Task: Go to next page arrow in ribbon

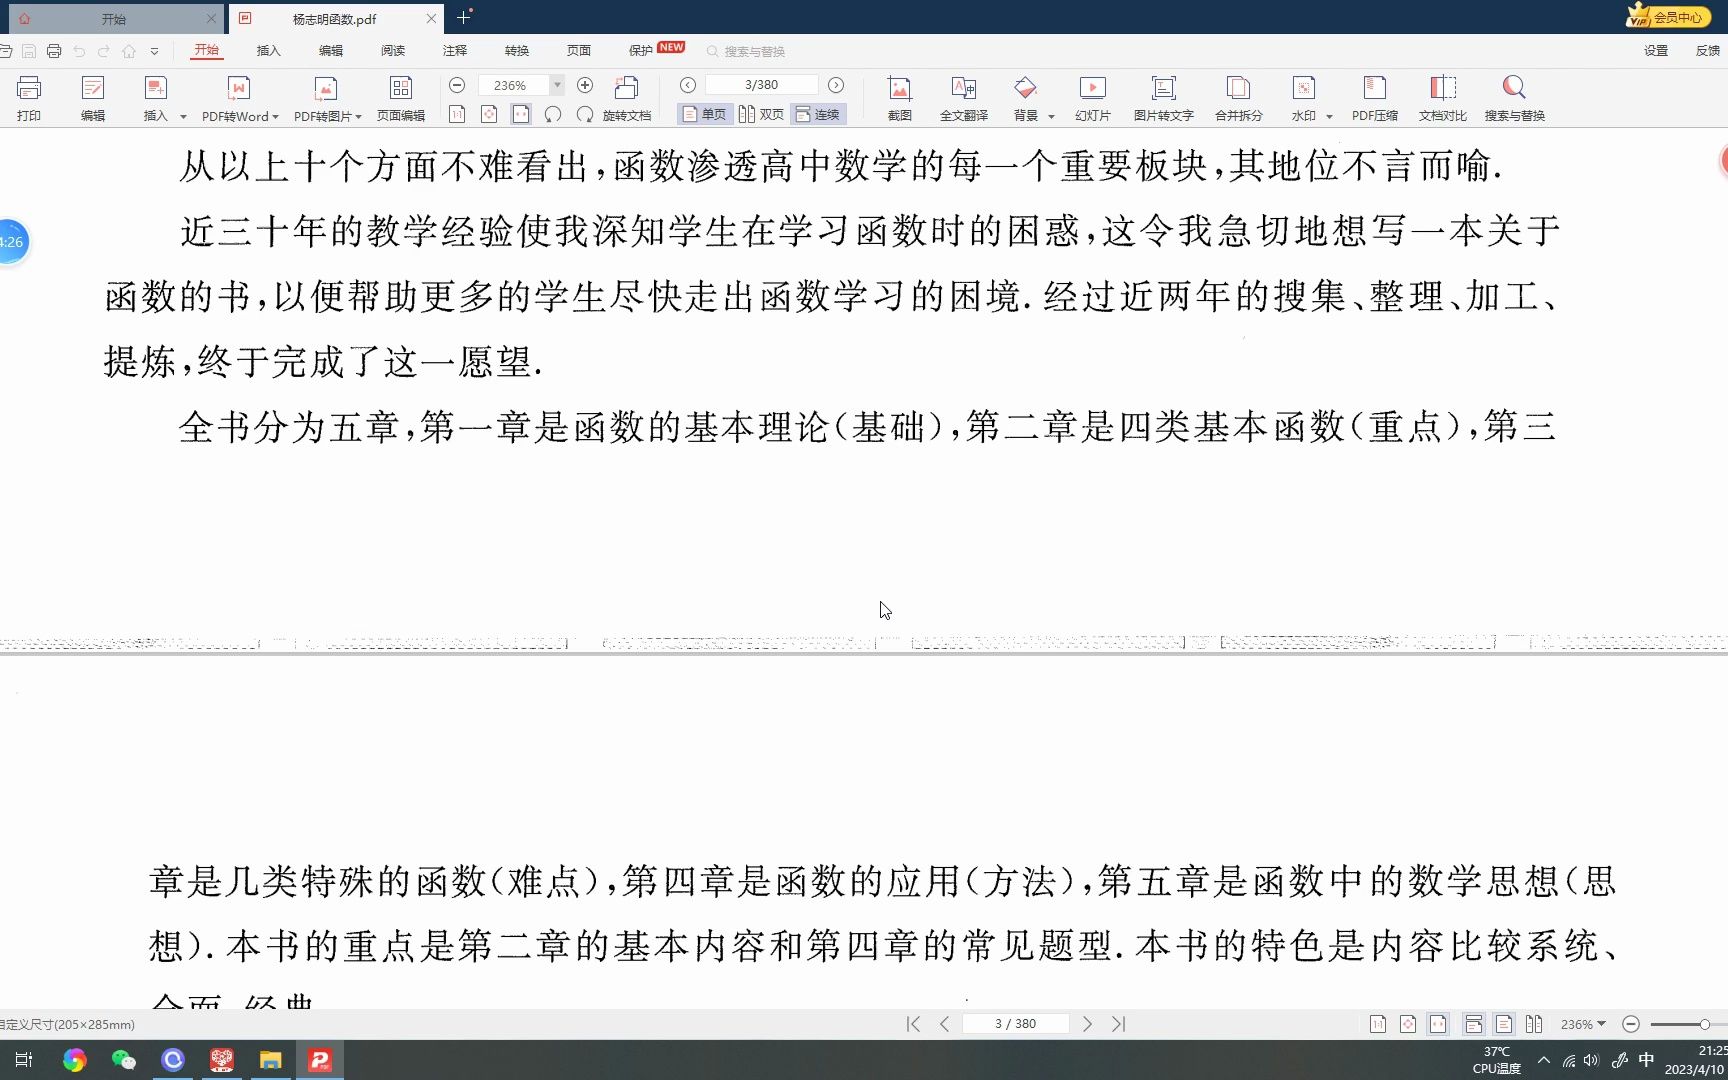Action: (836, 85)
